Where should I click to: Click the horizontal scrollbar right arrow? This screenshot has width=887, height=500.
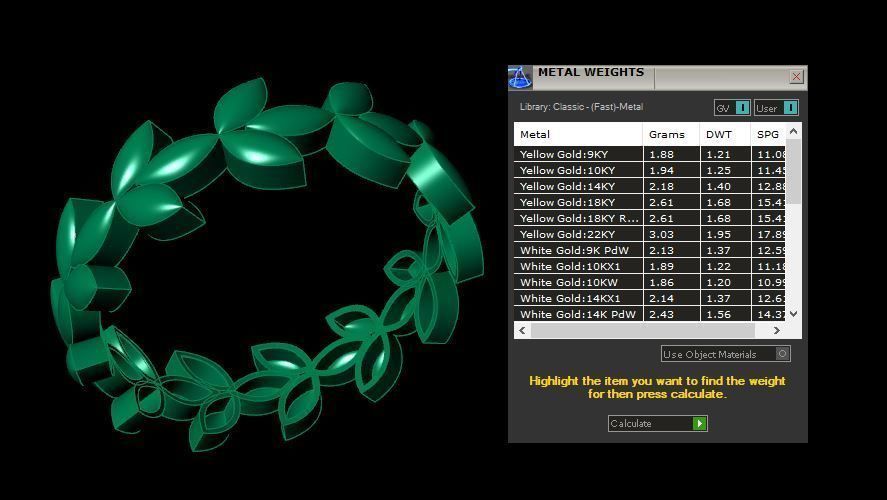pyautogui.click(x=777, y=330)
